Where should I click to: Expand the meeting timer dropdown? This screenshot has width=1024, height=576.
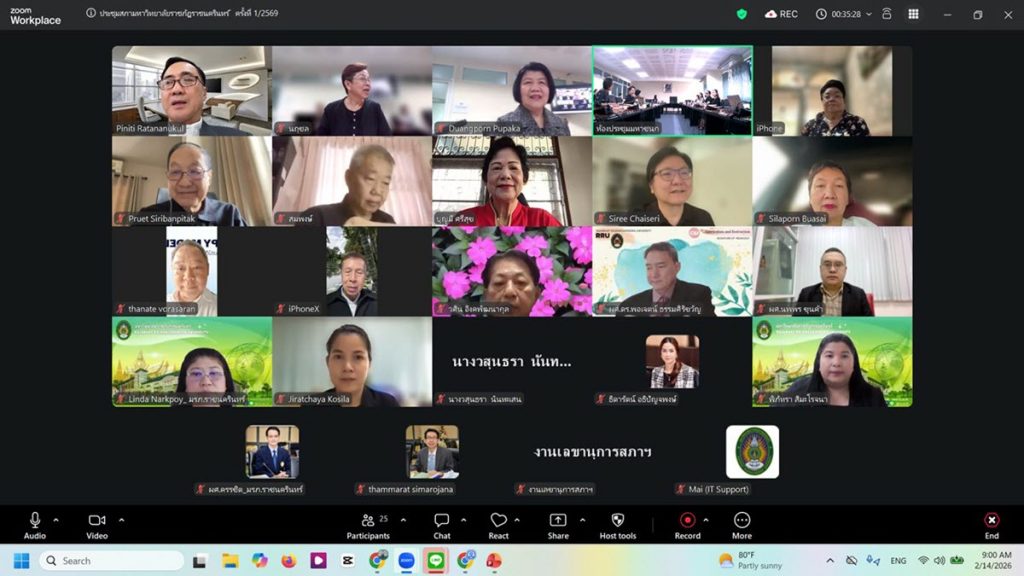868,14
